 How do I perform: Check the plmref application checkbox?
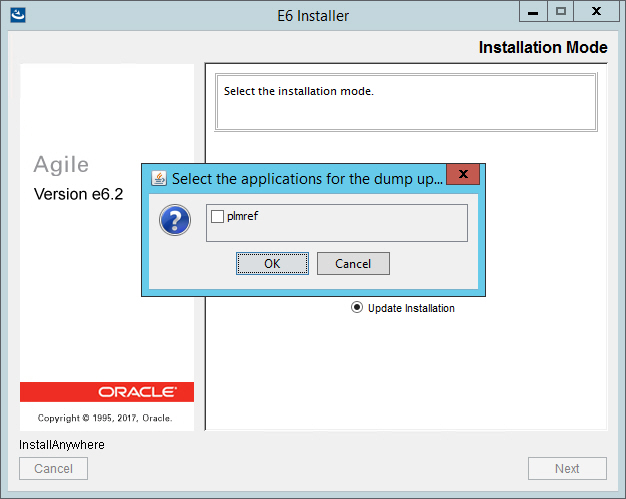click(217, 216)
